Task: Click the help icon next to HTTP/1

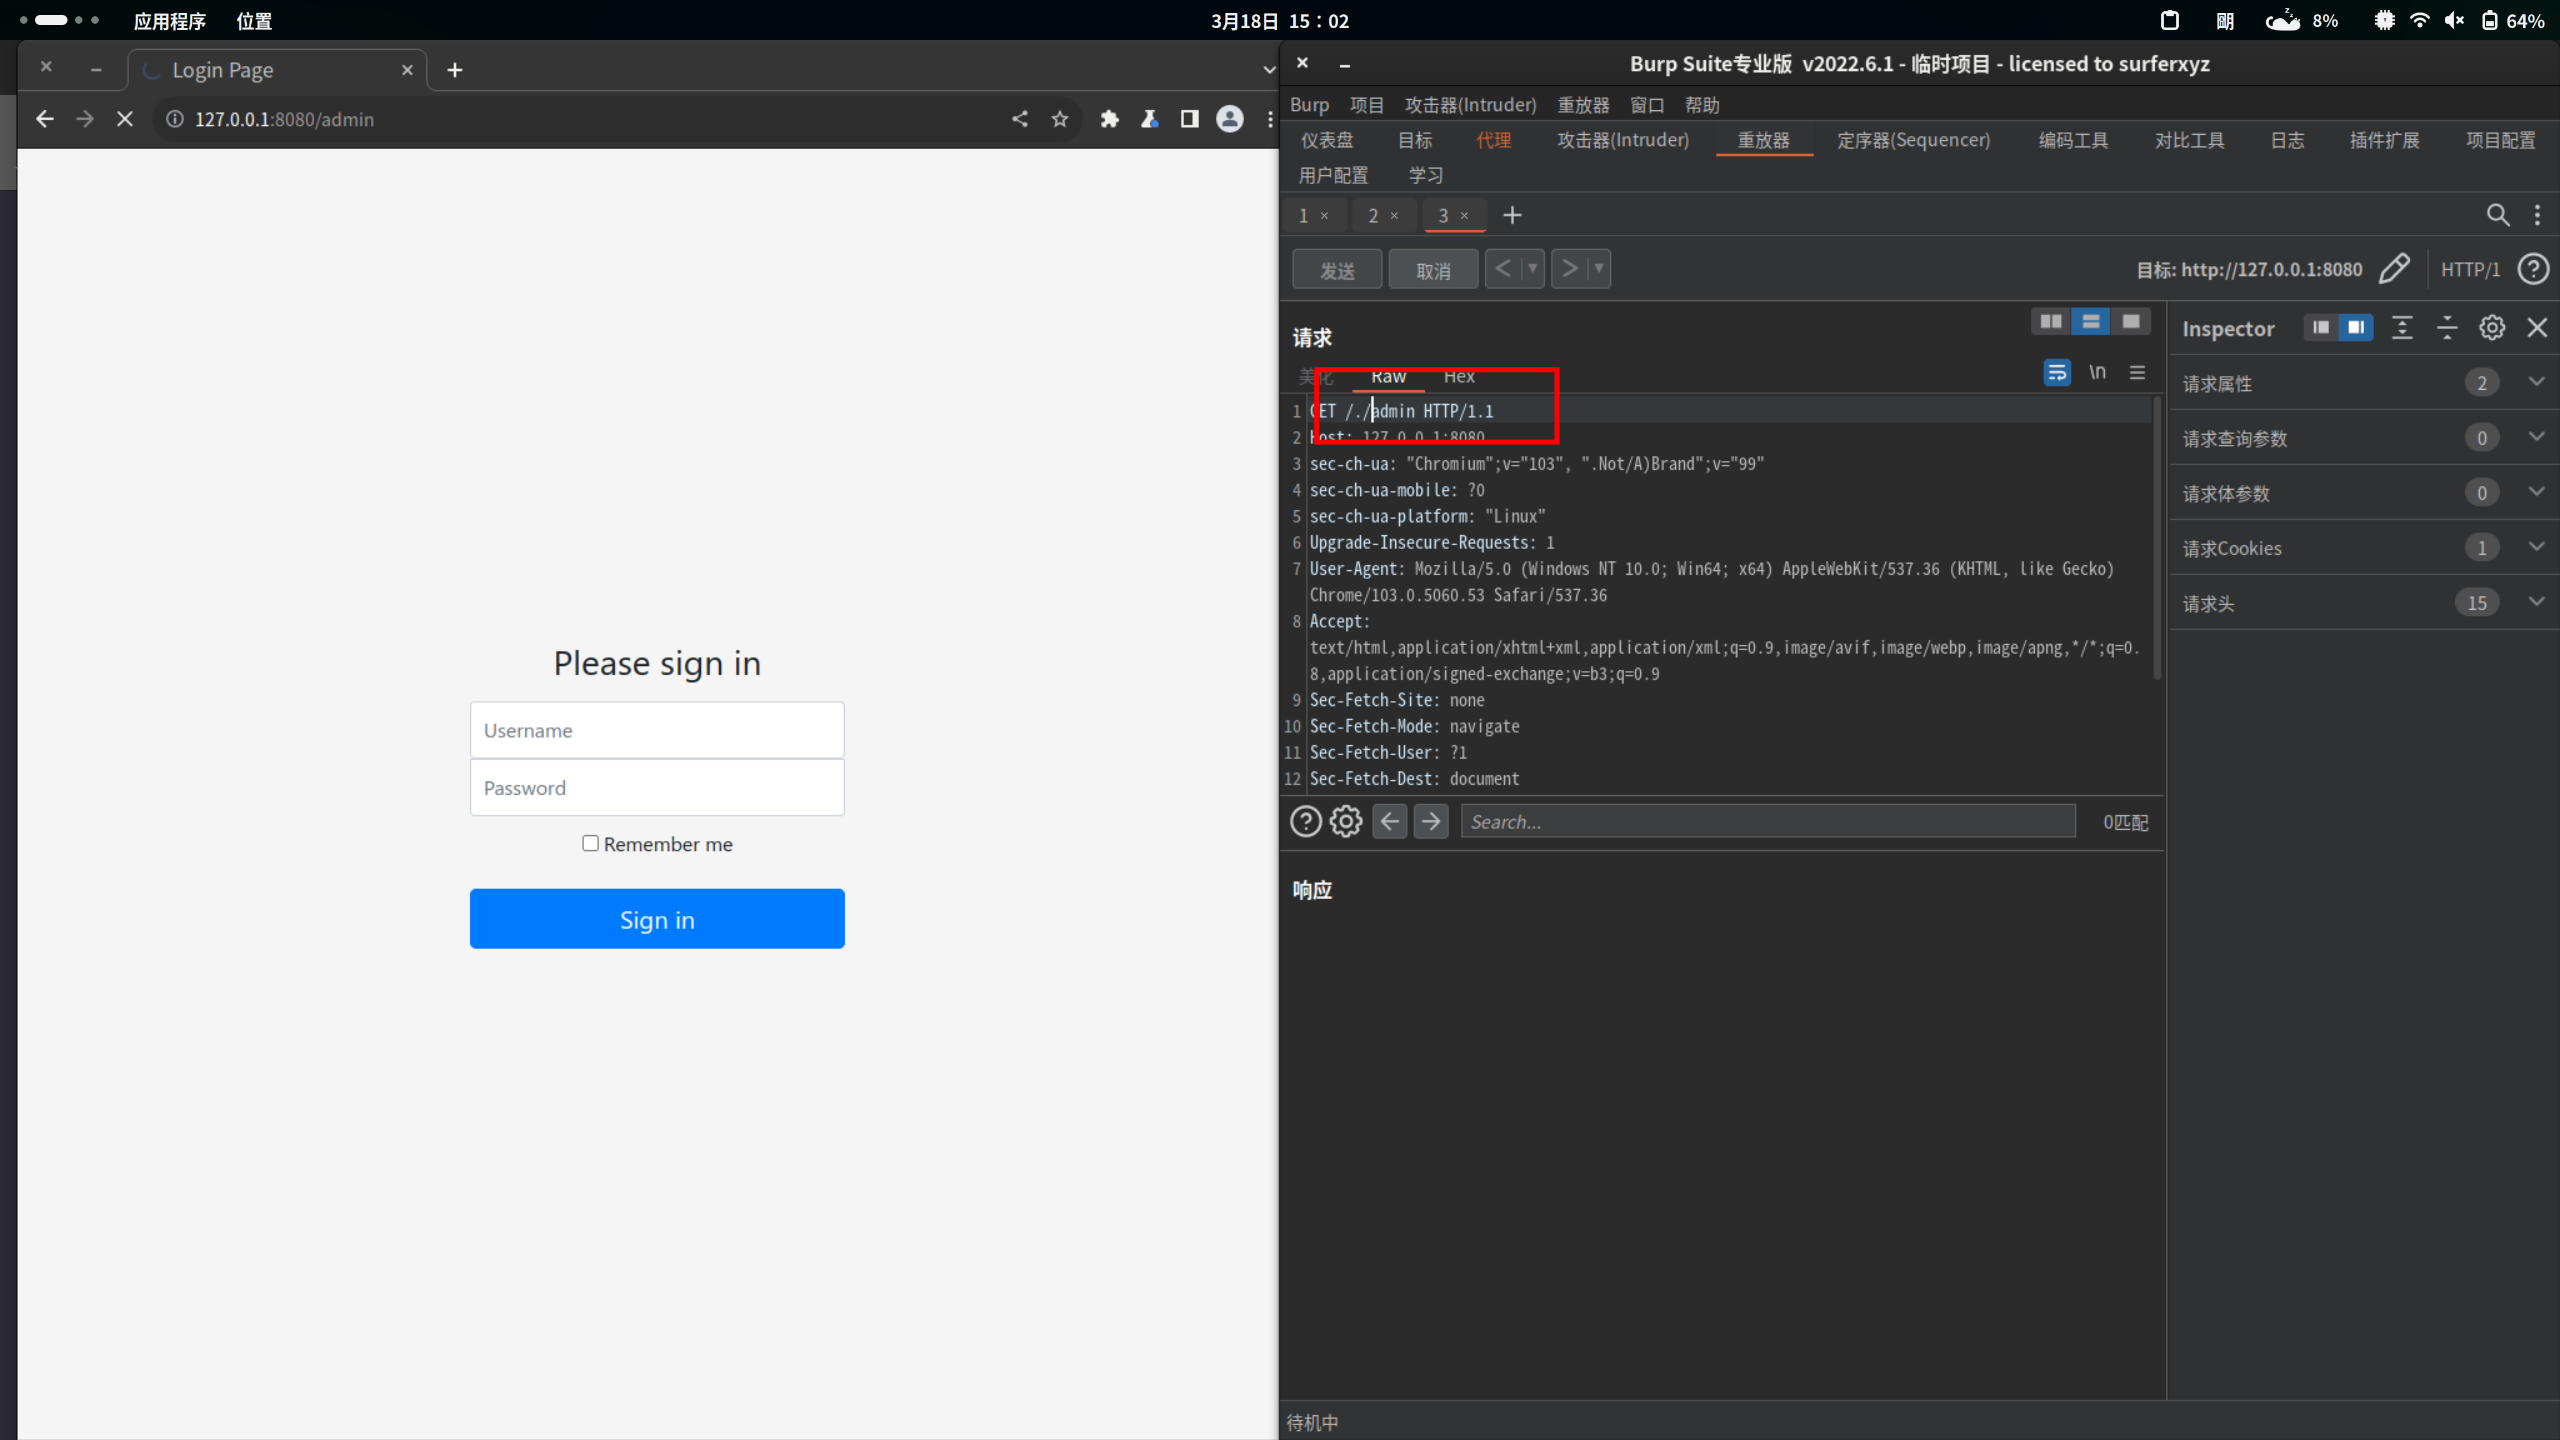Action: pyautogui.click(x=2533, y=269)
